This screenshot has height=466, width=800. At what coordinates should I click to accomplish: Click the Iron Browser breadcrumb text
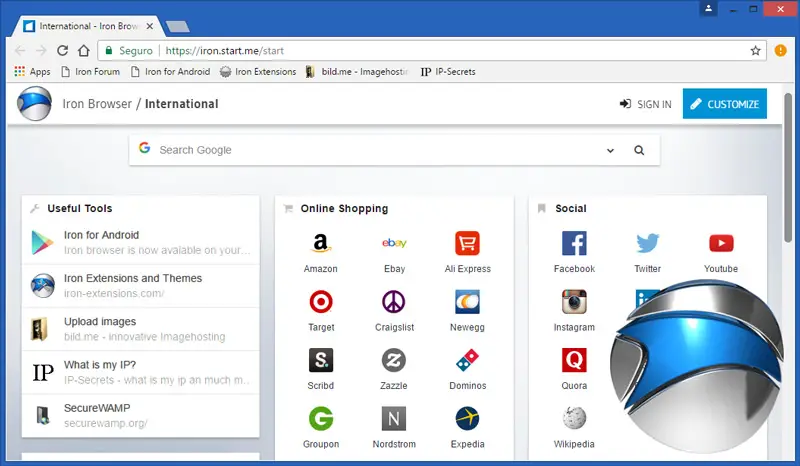pyautogui.click(x=97, y=104)
